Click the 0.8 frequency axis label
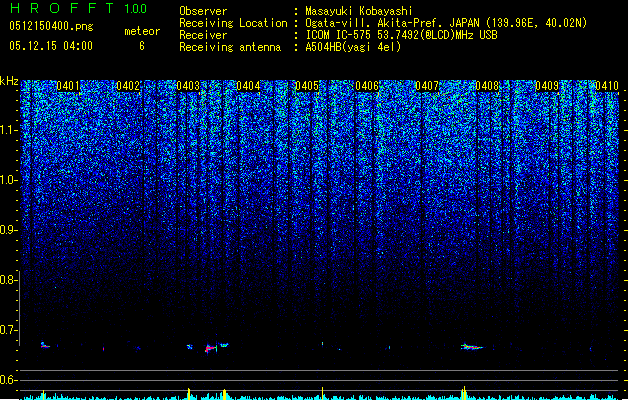629x400 pixels. (8, 280)
